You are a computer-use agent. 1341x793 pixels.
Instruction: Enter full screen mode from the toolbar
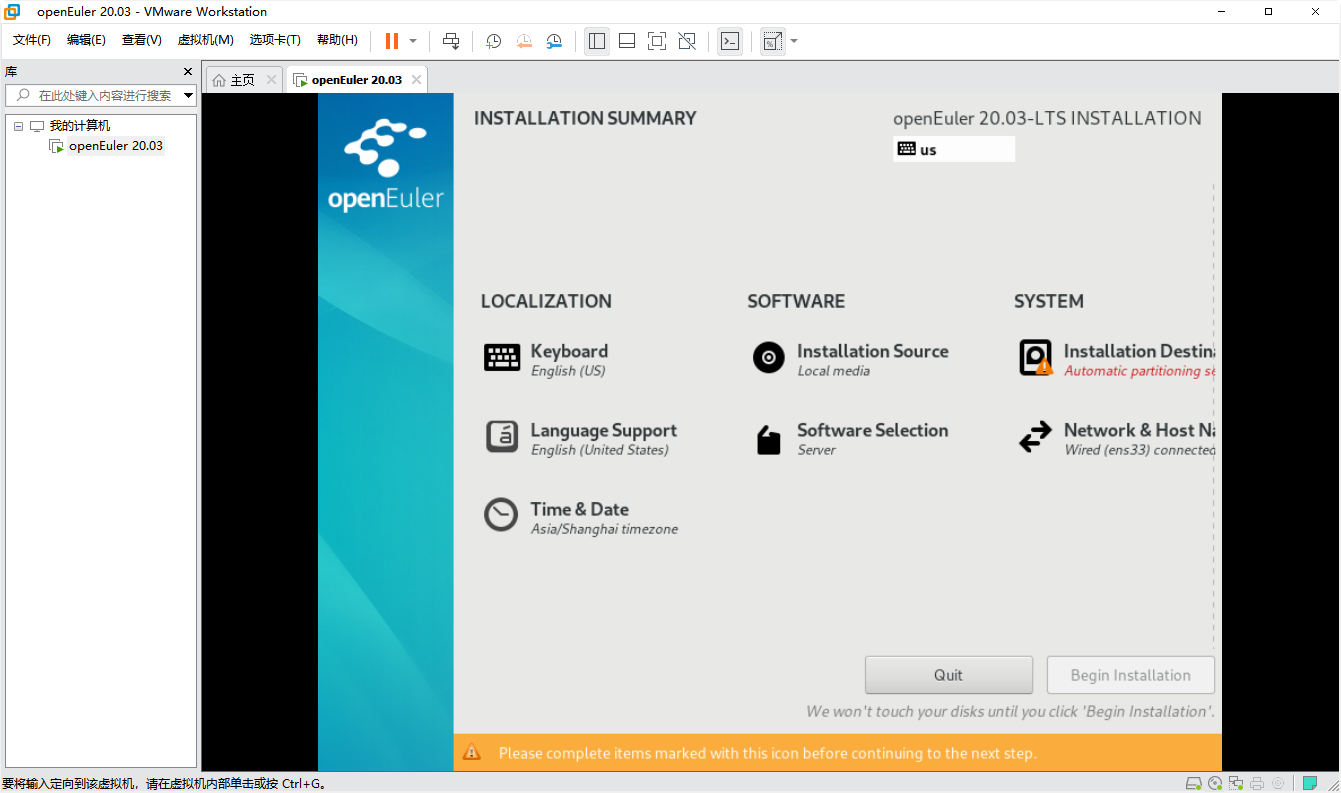pyautogui.click(x=656, y=41)
